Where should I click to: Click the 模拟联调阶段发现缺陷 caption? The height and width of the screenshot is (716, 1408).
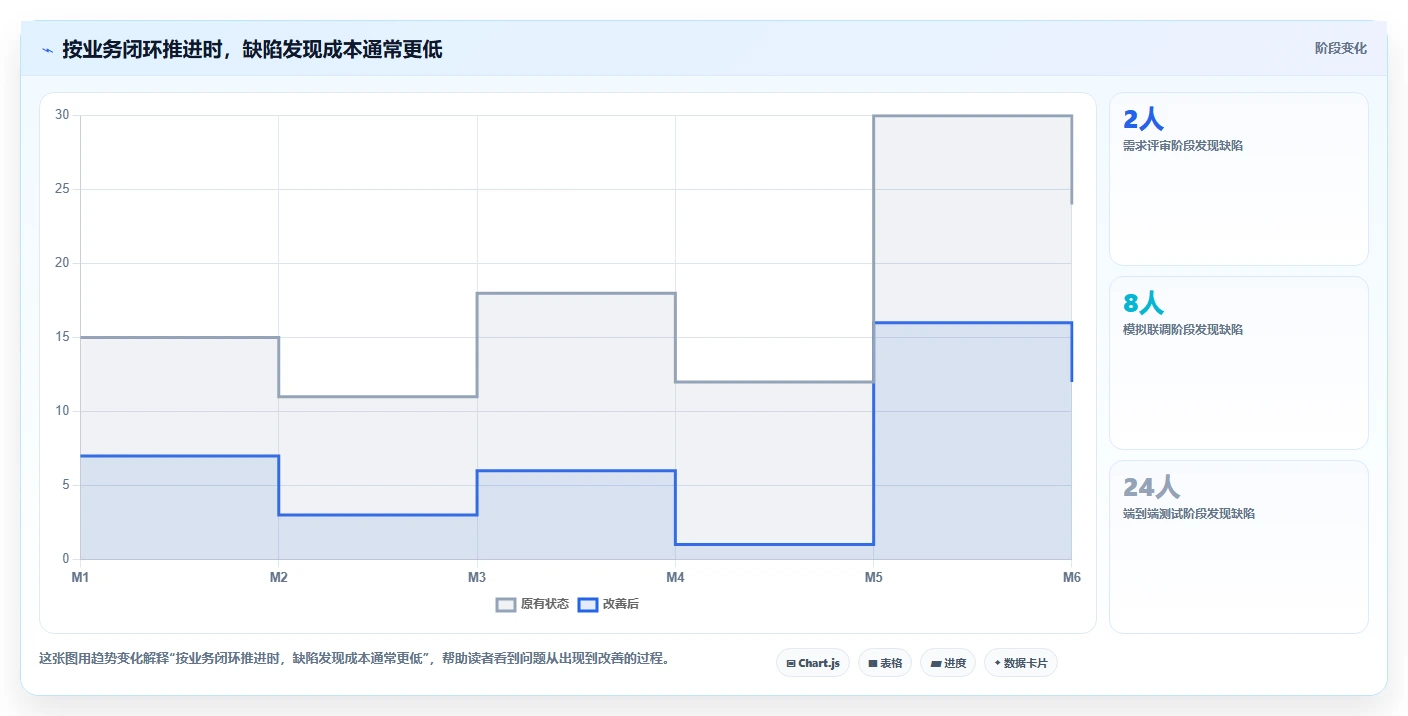(1183, 329)
